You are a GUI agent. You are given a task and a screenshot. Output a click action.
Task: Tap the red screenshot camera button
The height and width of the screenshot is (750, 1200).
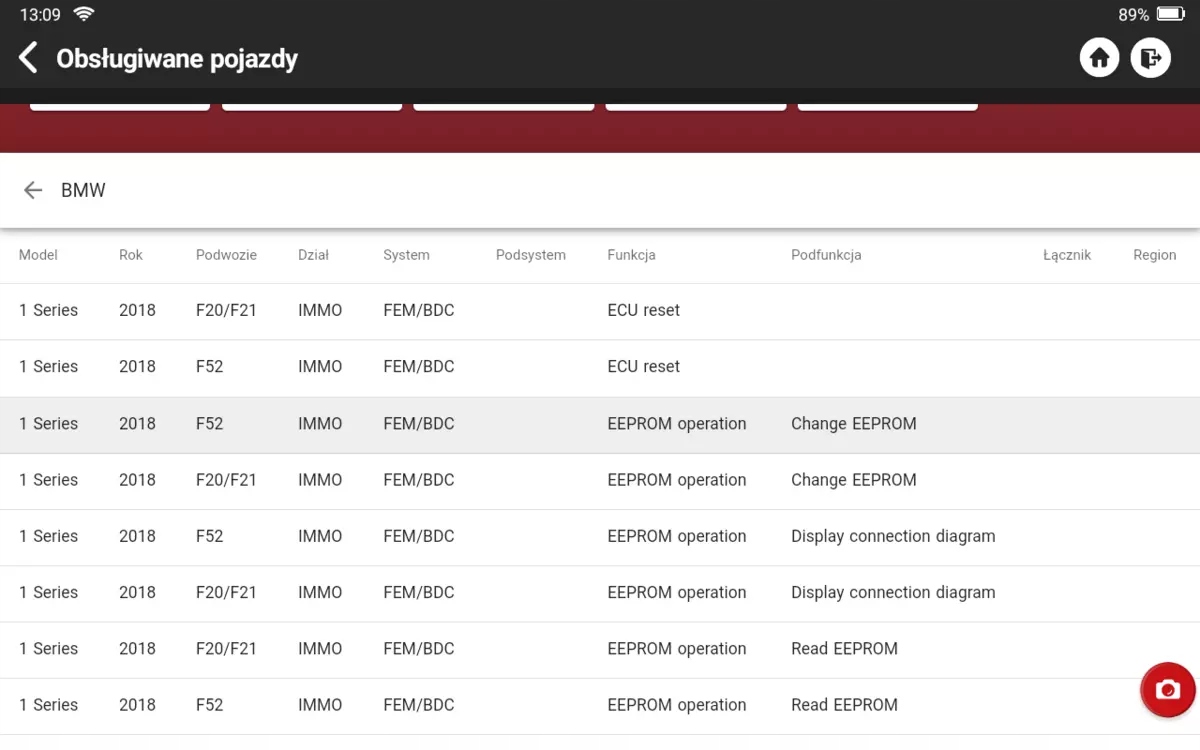coord(1167,690)
